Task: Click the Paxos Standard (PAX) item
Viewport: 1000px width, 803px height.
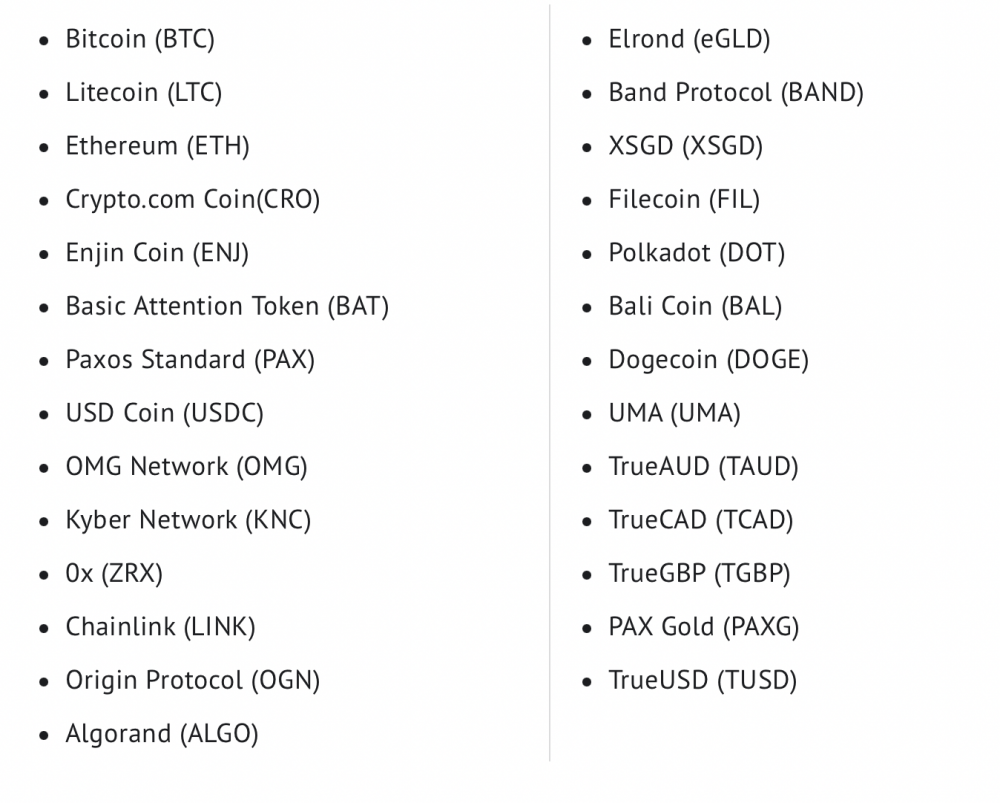Action: click(x=190, y=360)
